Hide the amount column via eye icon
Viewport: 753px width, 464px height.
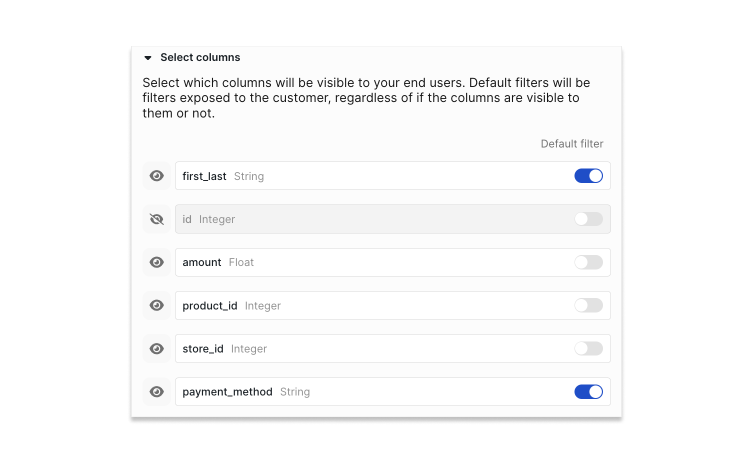[x=157, y=262]
